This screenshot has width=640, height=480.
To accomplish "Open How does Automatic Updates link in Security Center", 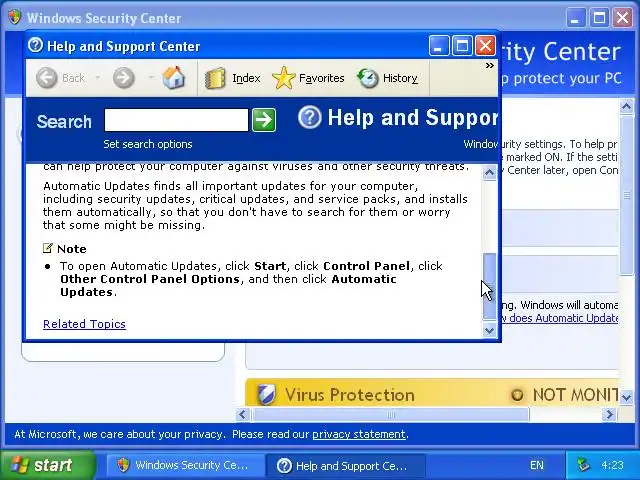I will tap(560, 318).
